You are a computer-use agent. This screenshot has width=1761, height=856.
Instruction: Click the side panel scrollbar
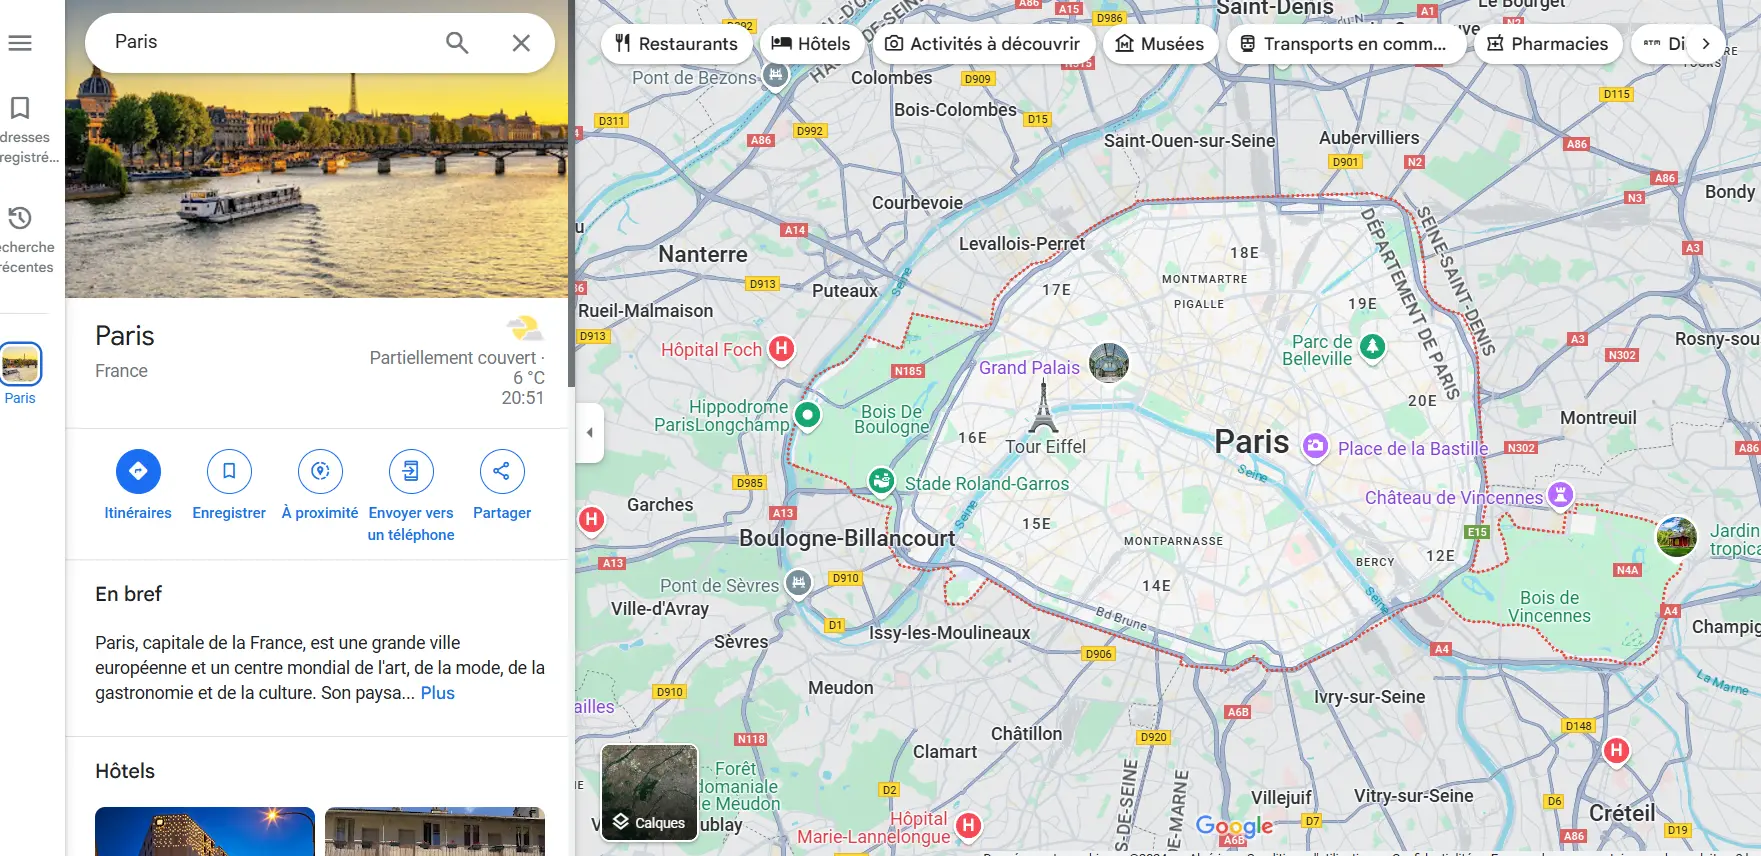pos(571,193)
